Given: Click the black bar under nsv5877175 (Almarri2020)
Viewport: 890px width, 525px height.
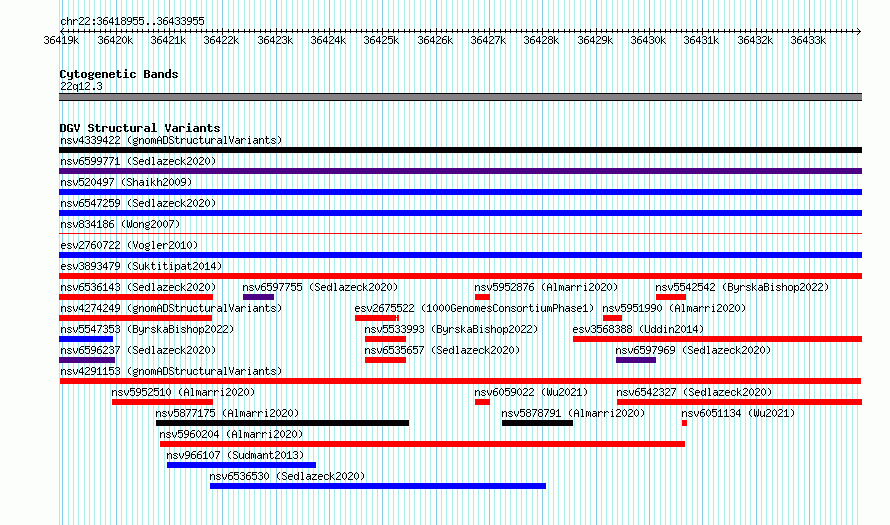Looking at the screenshot, I should 282,423.
